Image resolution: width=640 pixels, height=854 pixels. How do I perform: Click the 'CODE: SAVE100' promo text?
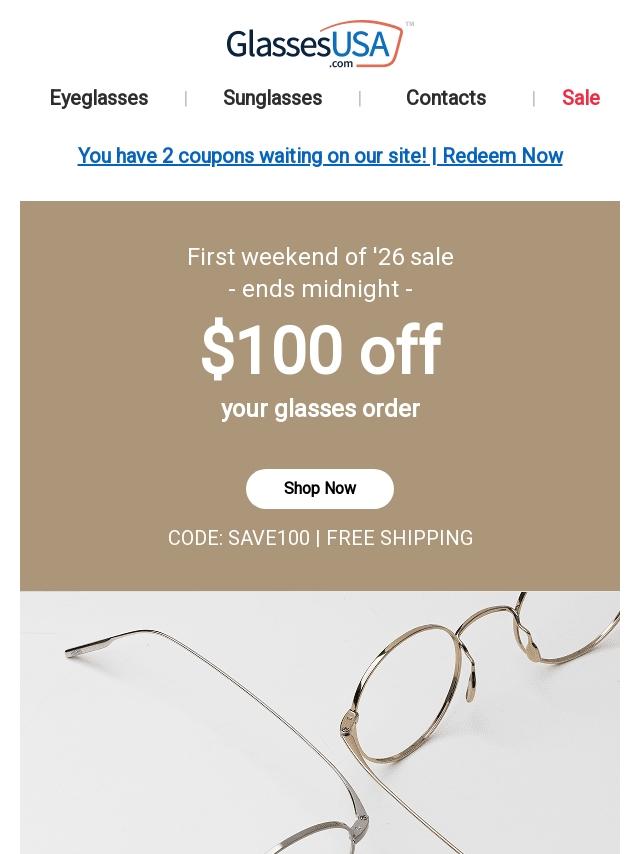(239, 538)
